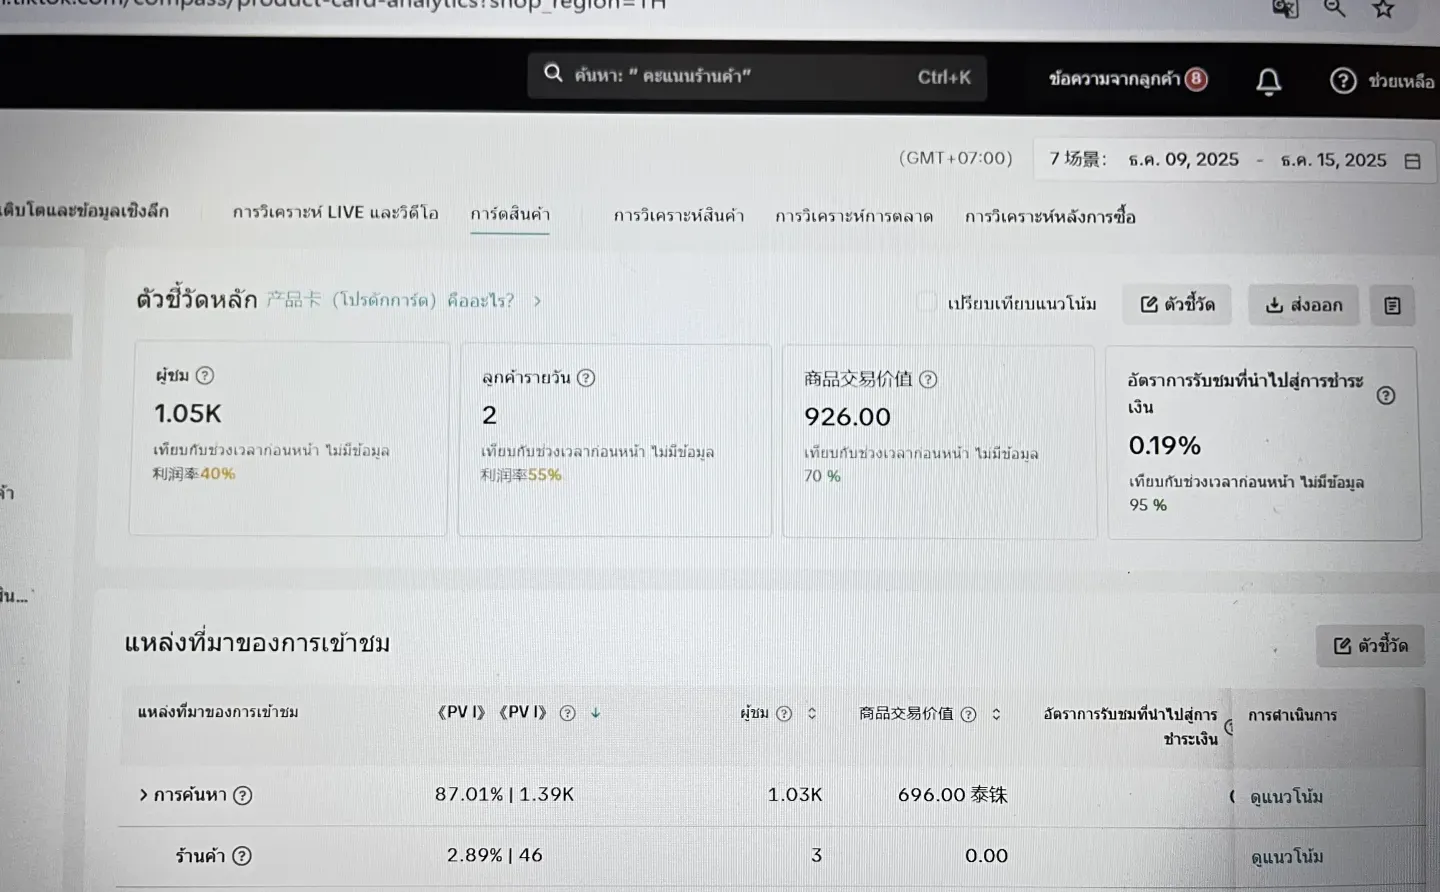1440x892 pixels.
Task: Click the magnifier icon in the search bar
Action: pos(553,73)
